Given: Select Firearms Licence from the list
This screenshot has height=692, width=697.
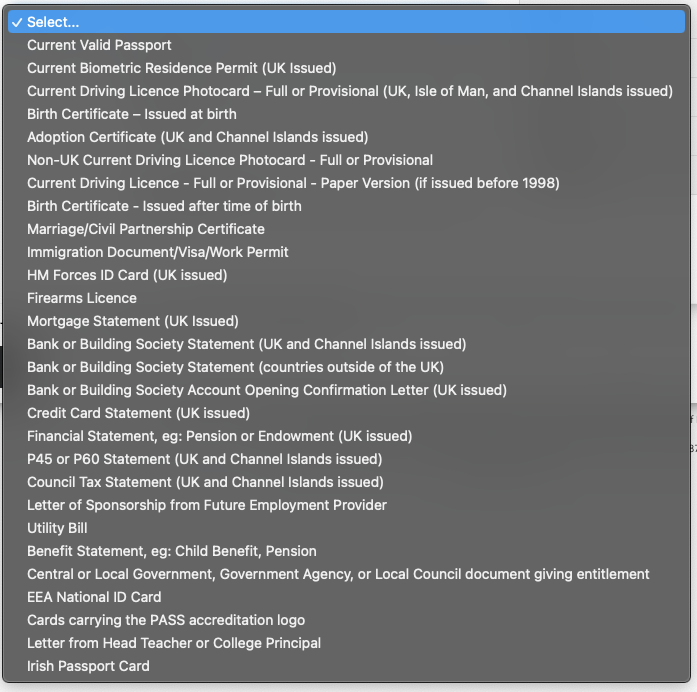Looking at the screenshot, I should [82, 298].
